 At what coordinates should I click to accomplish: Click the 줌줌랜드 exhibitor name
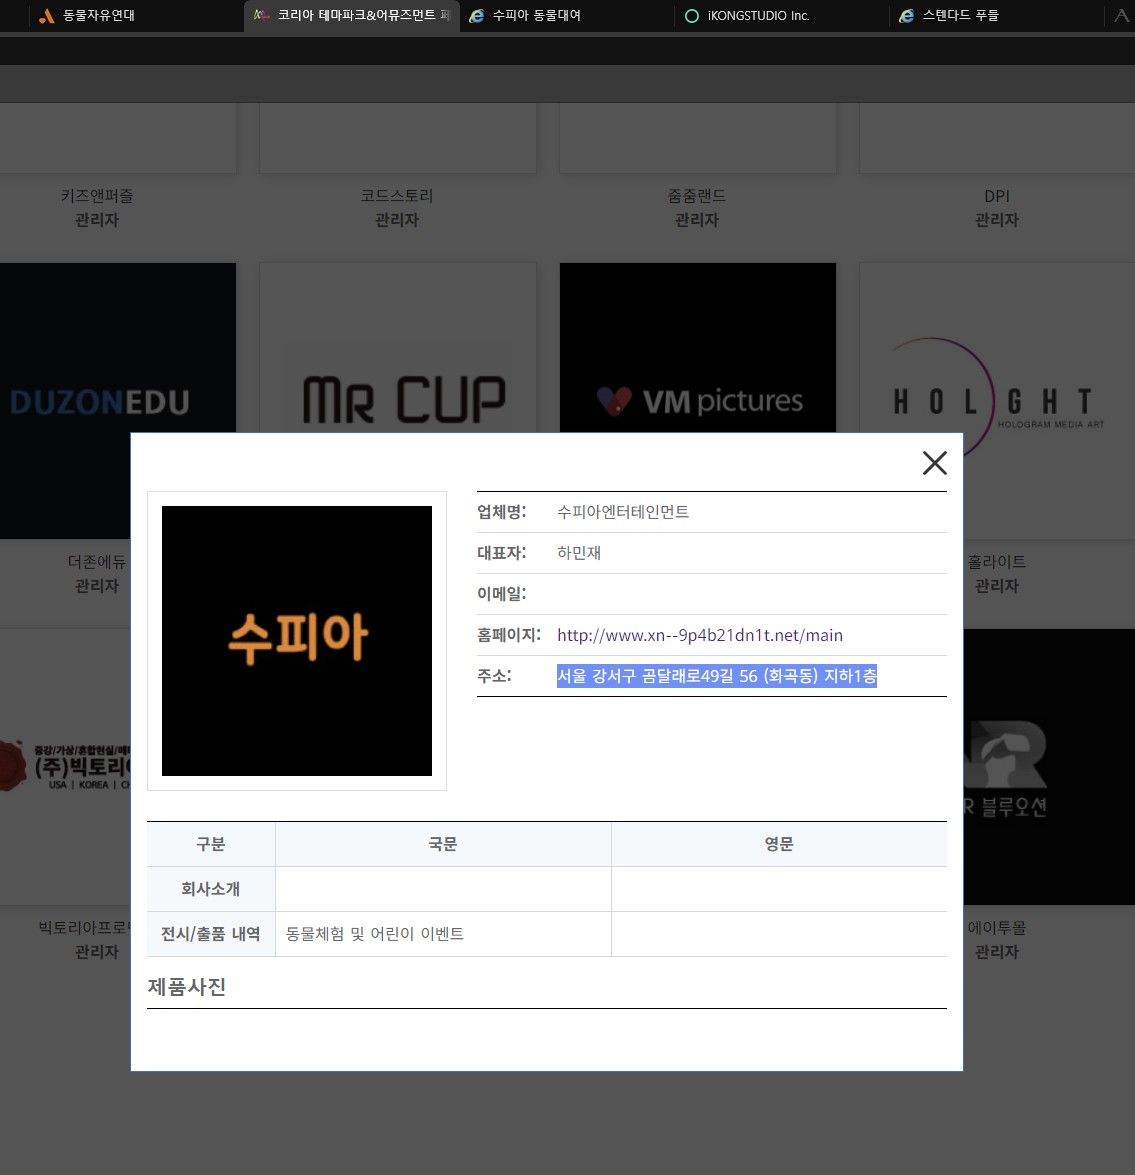(697, 196)
